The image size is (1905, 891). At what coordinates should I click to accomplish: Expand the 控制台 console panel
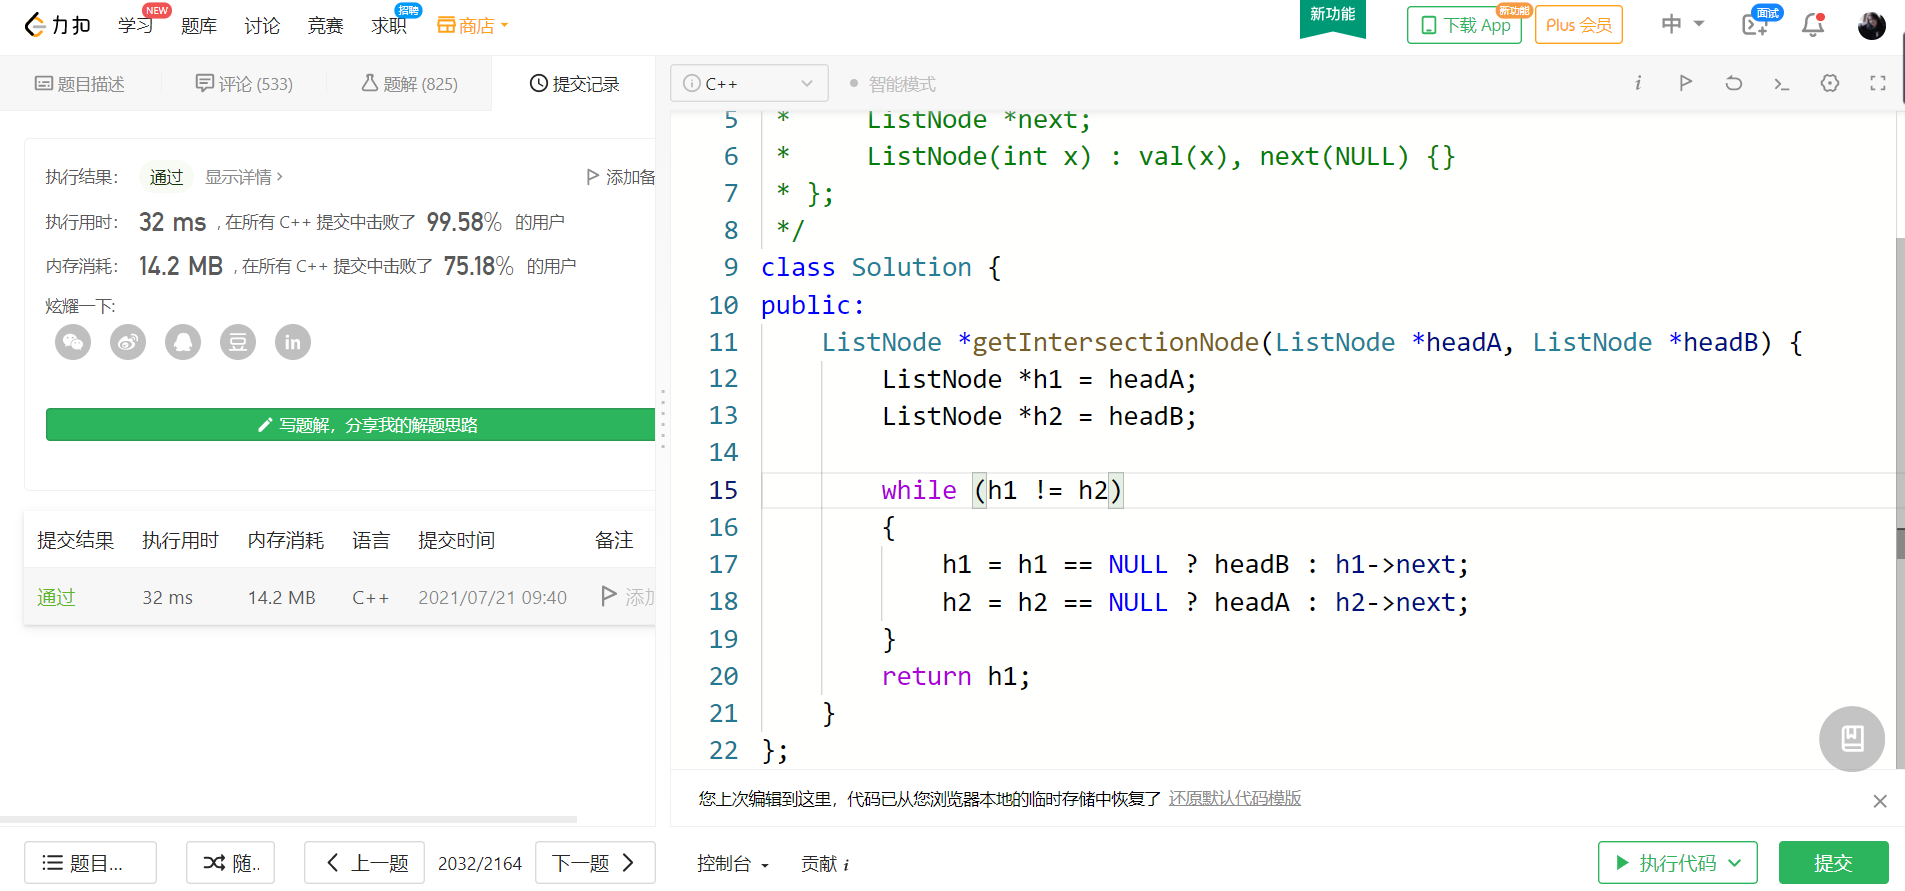(x=733, y=863)
